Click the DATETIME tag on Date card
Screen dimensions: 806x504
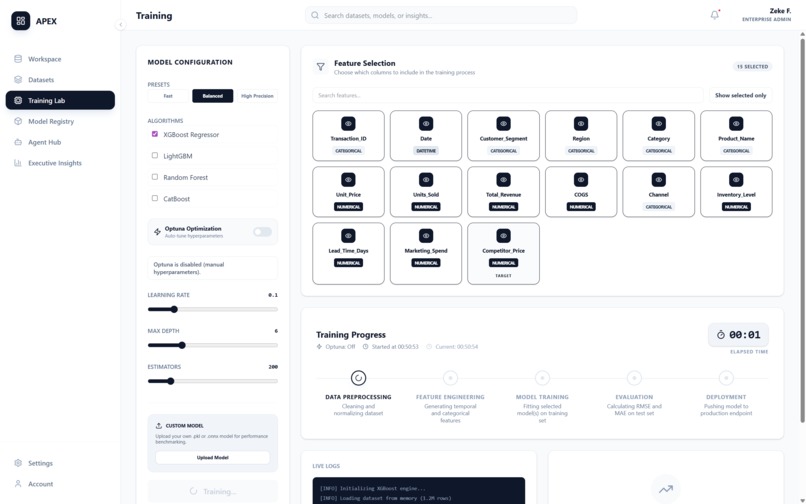[x=426, y=151]
